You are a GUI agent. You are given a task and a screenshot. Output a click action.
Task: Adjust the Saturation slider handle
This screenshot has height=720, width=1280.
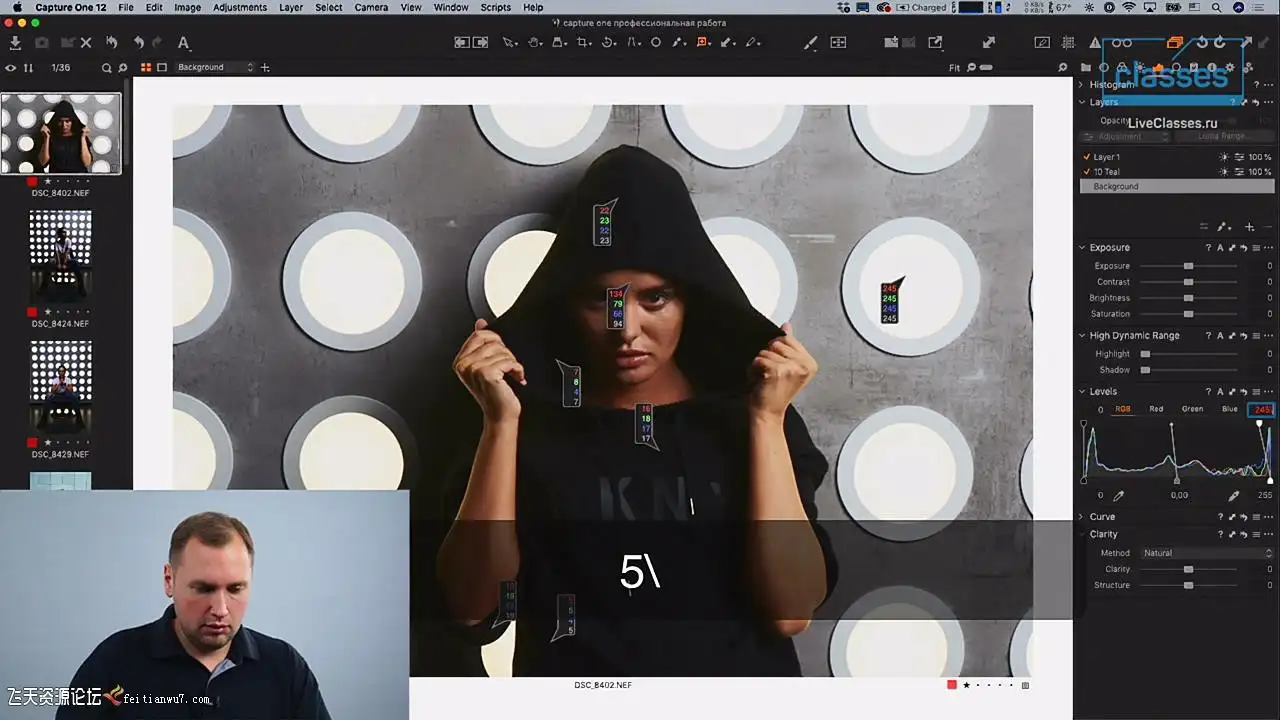1188,314
